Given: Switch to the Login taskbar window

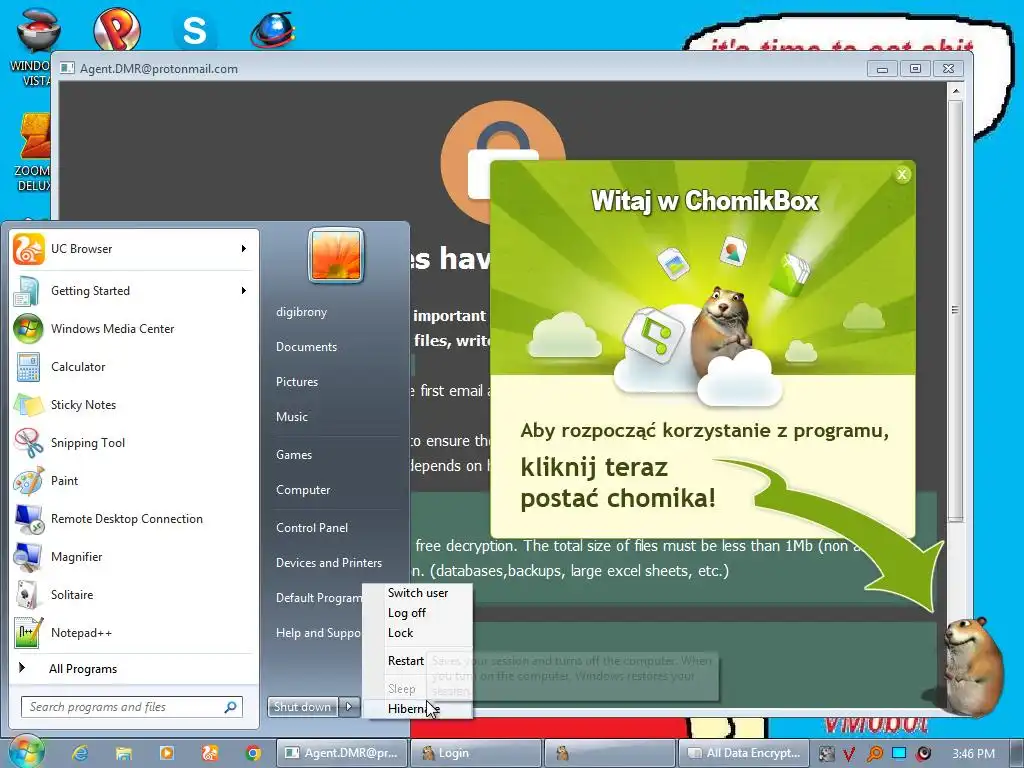Looking at the screenshot, I should (476, 753).
